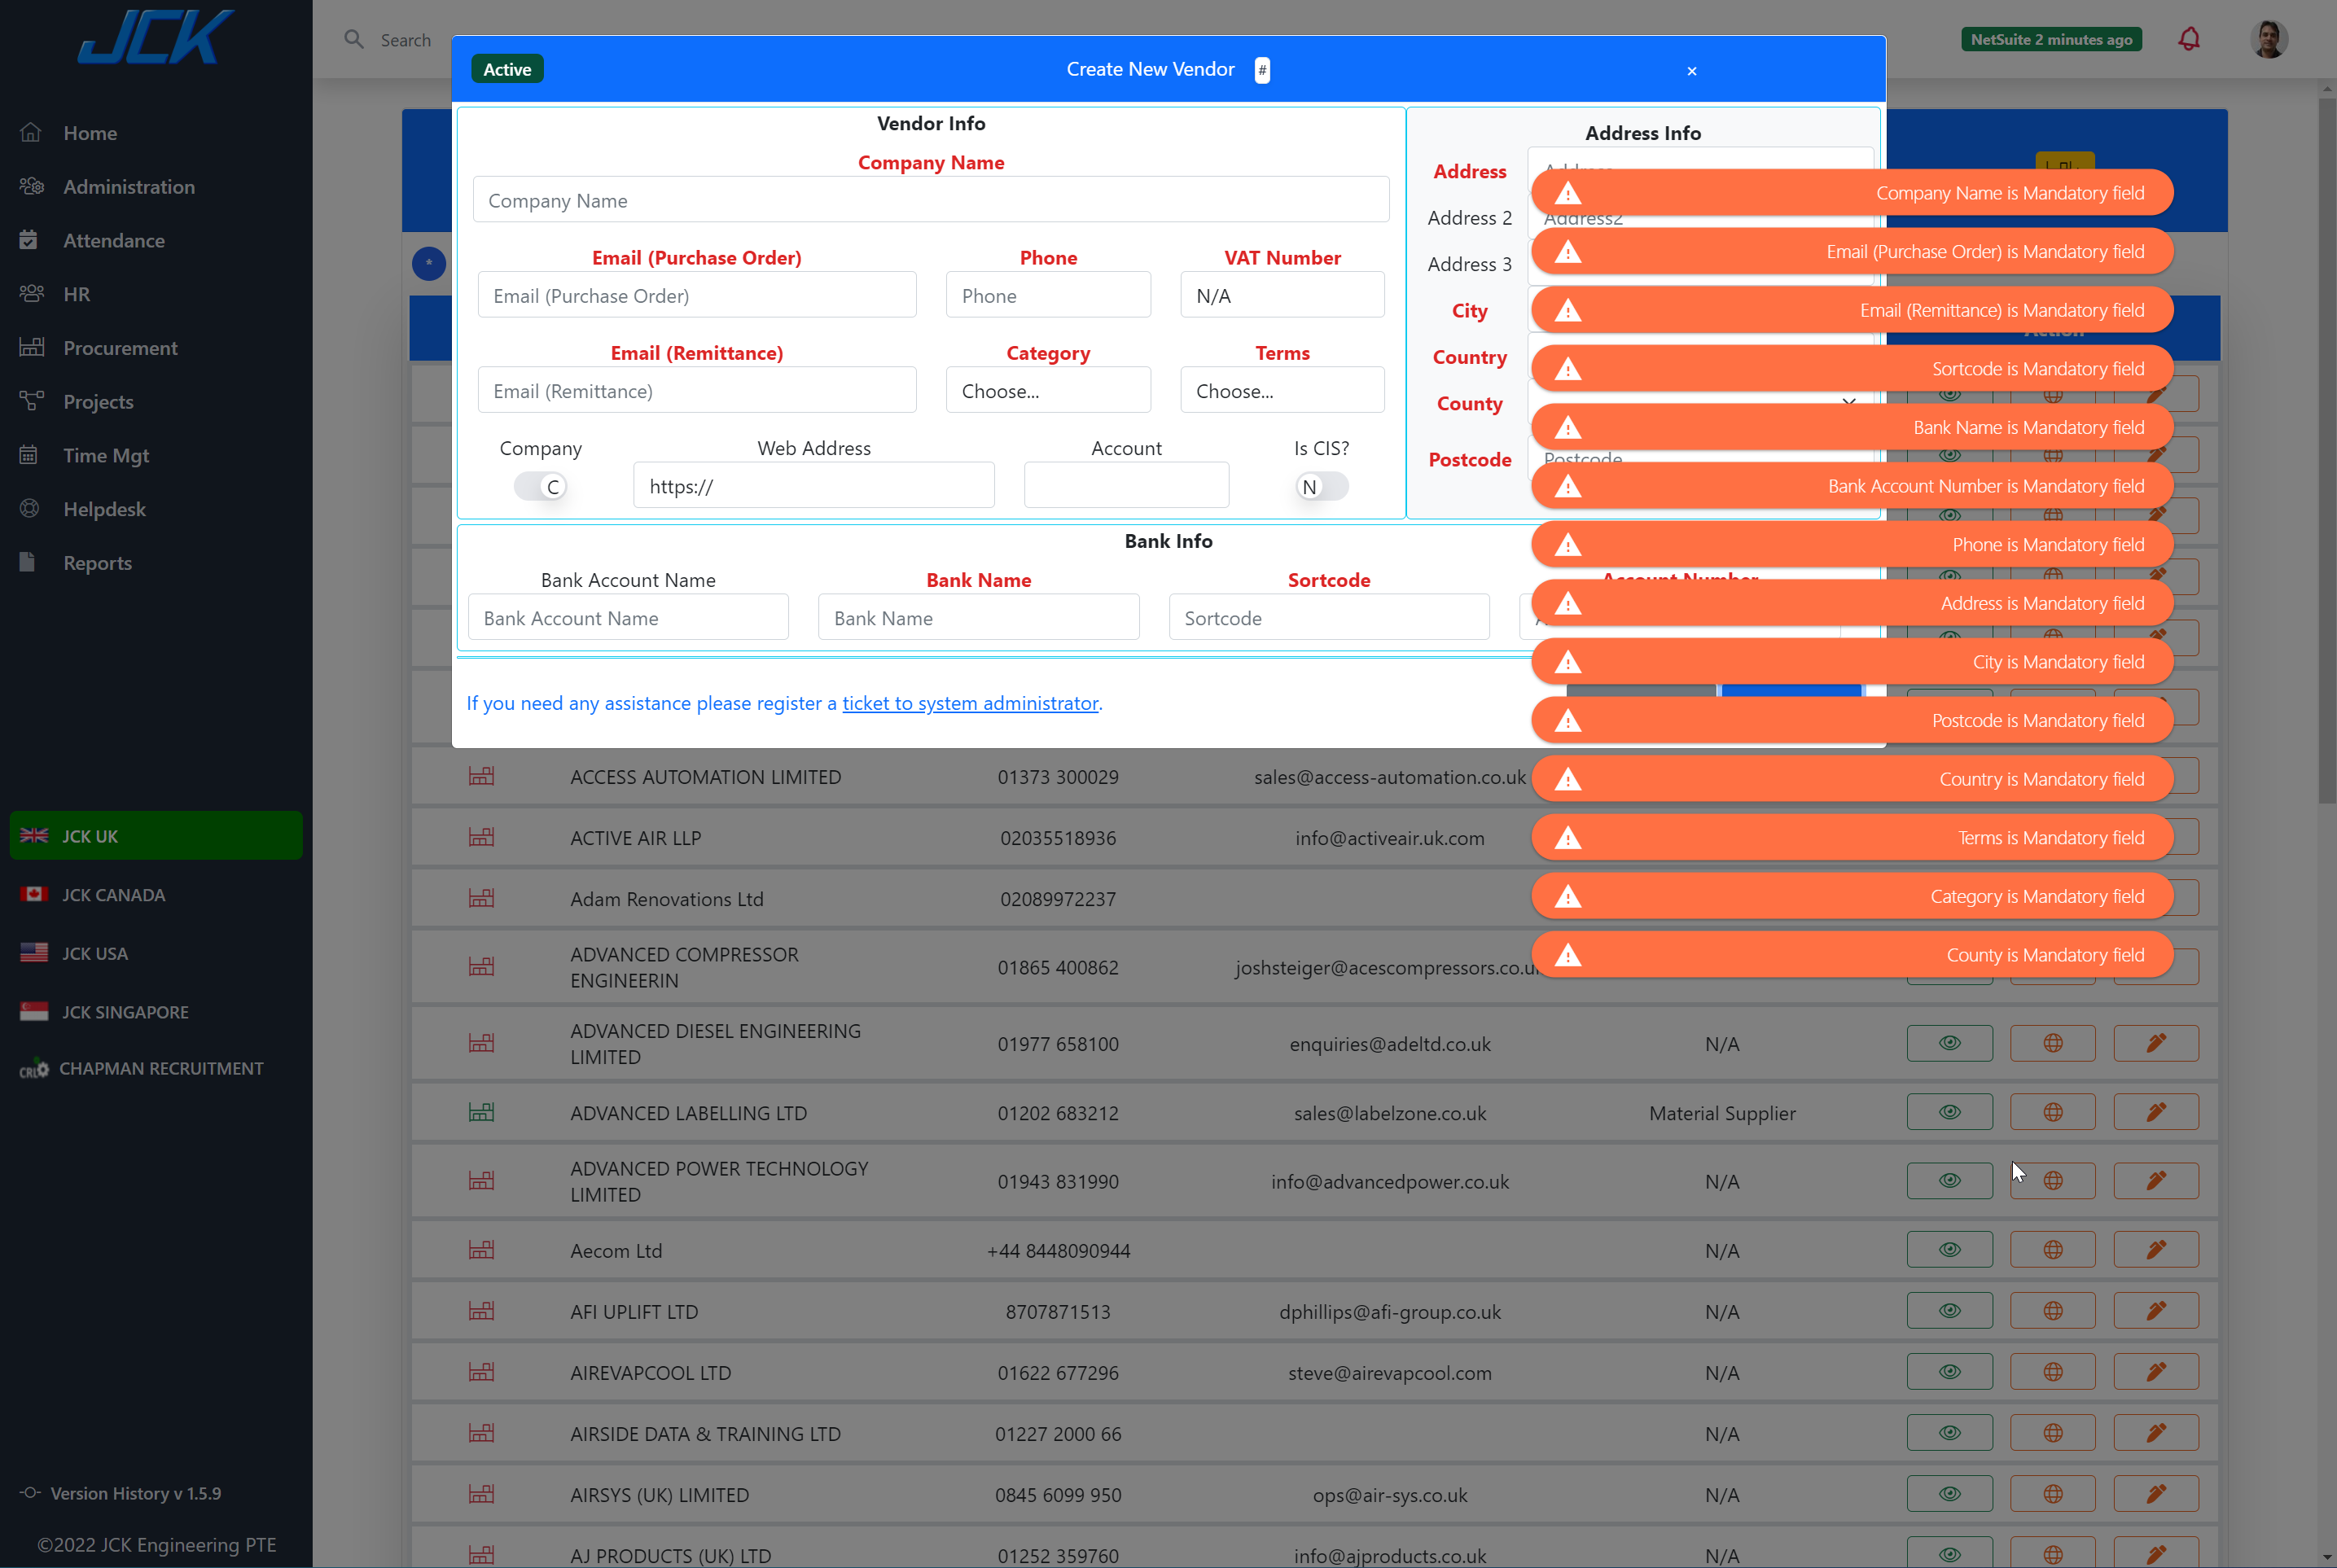Click the notification bell icon top right

pyautogui.click(x=2190, y=38)
